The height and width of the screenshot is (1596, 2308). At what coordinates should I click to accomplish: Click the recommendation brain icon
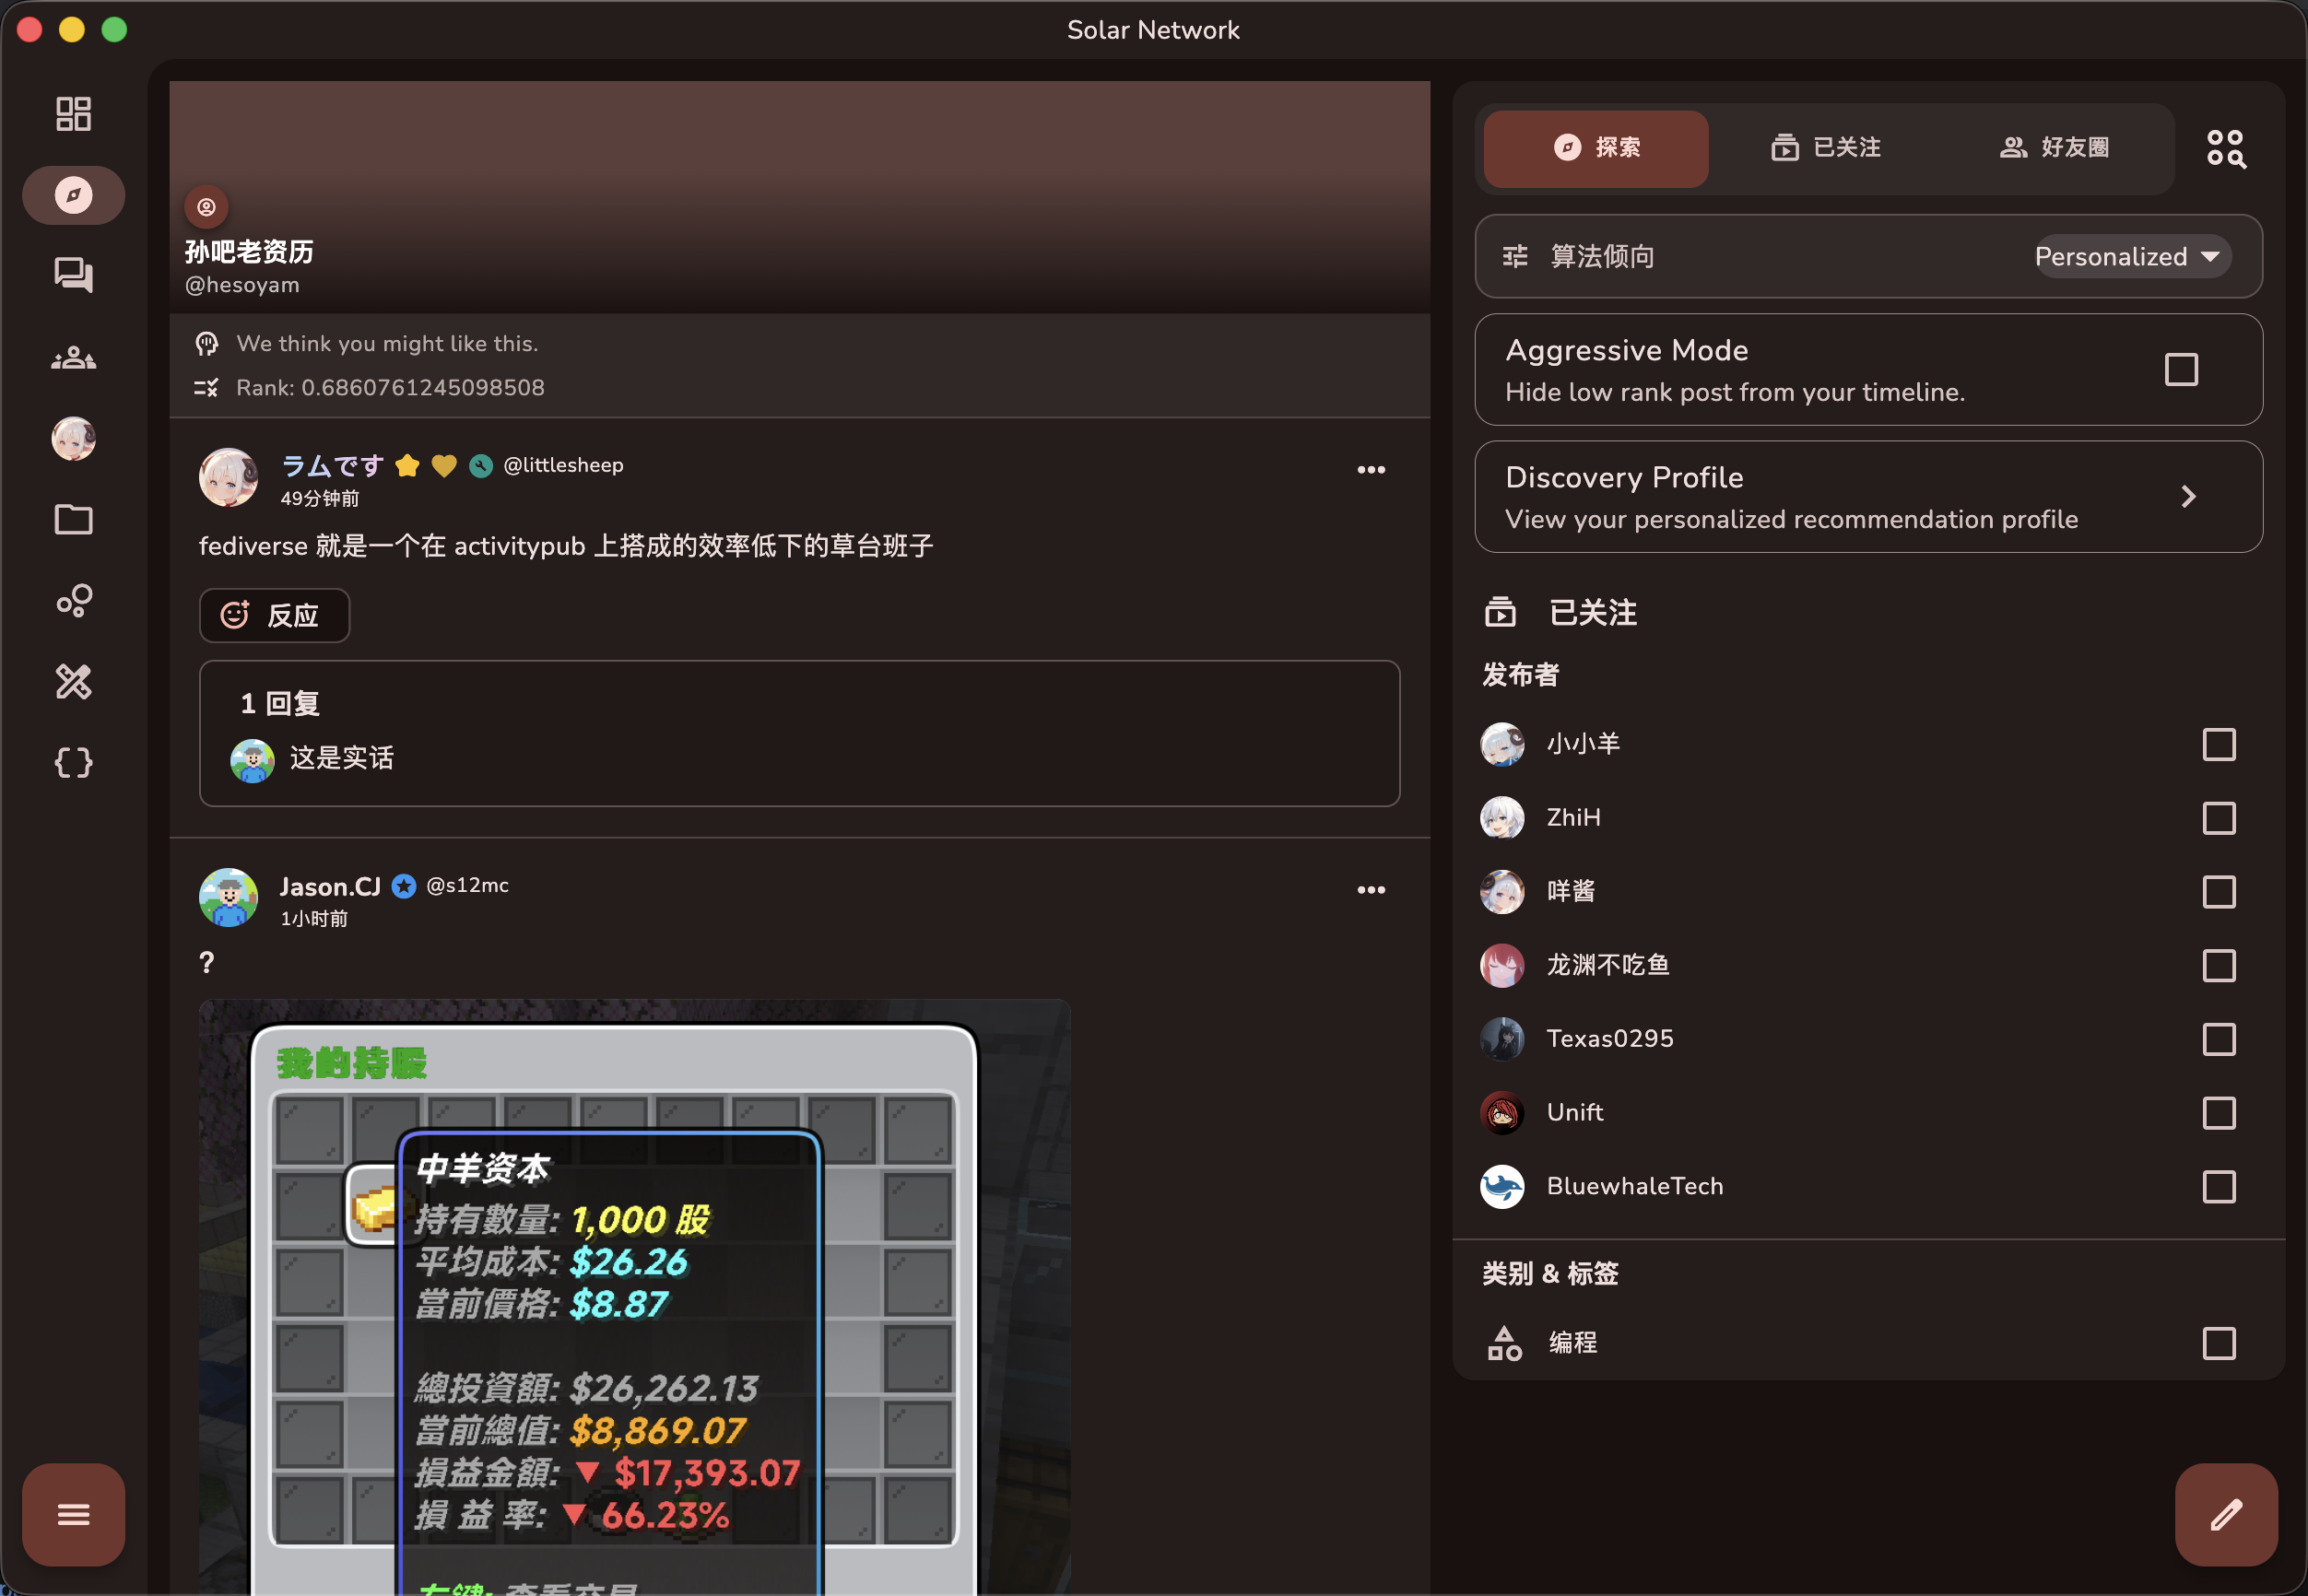click(x=206, y=344)
